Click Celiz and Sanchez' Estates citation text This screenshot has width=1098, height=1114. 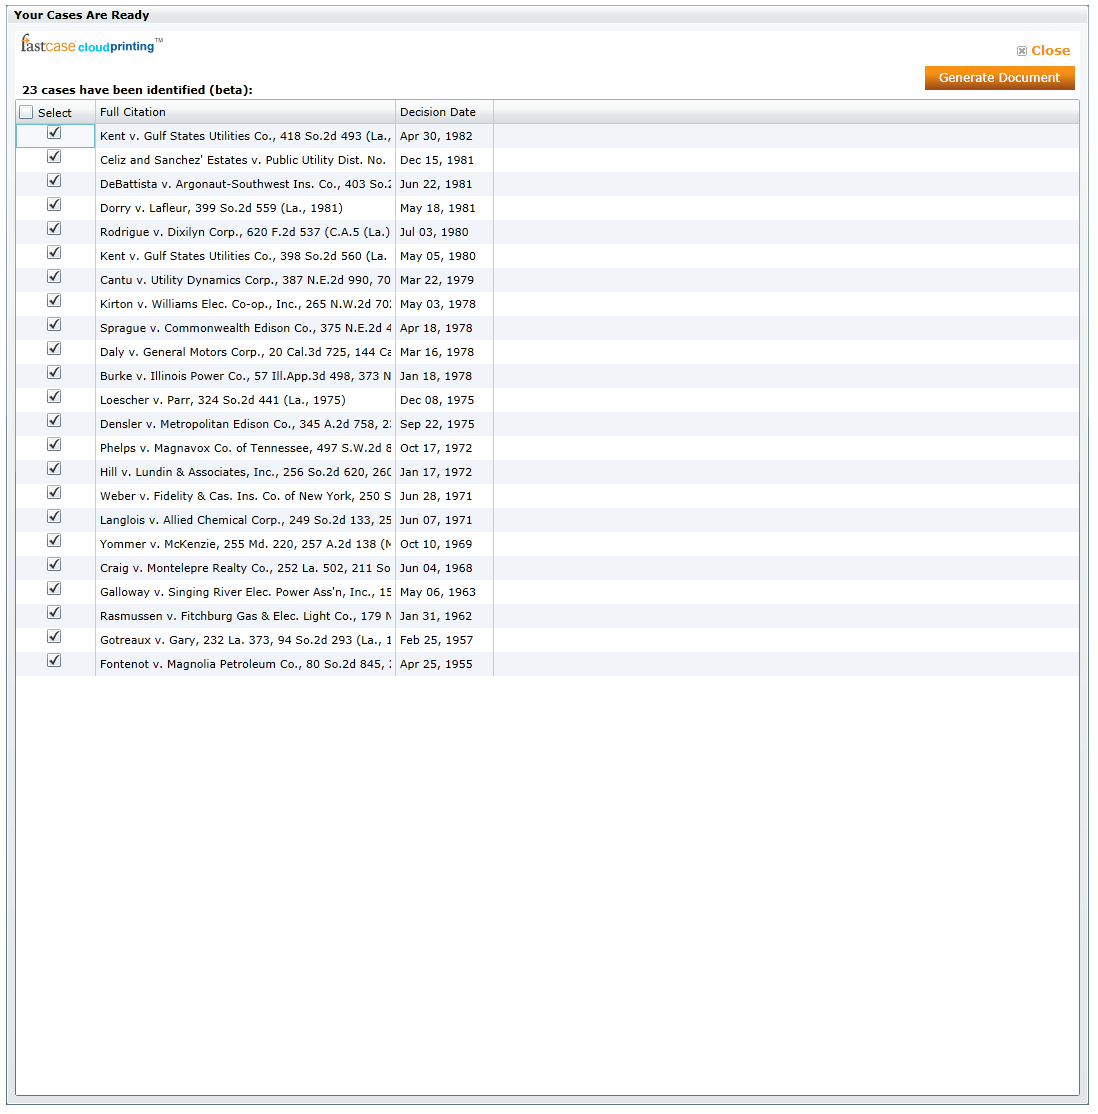[243, 161]
